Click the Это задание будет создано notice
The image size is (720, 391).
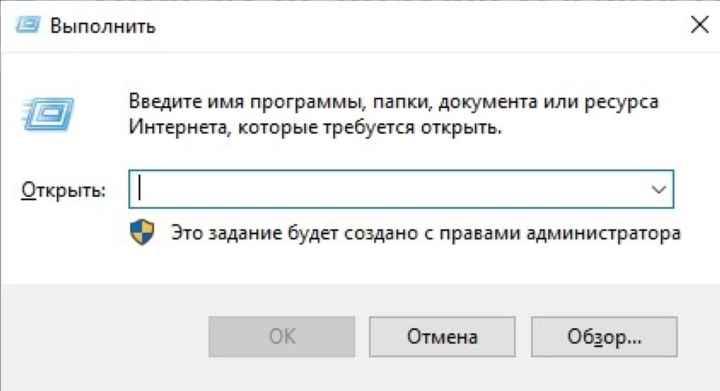click(426, 233)
